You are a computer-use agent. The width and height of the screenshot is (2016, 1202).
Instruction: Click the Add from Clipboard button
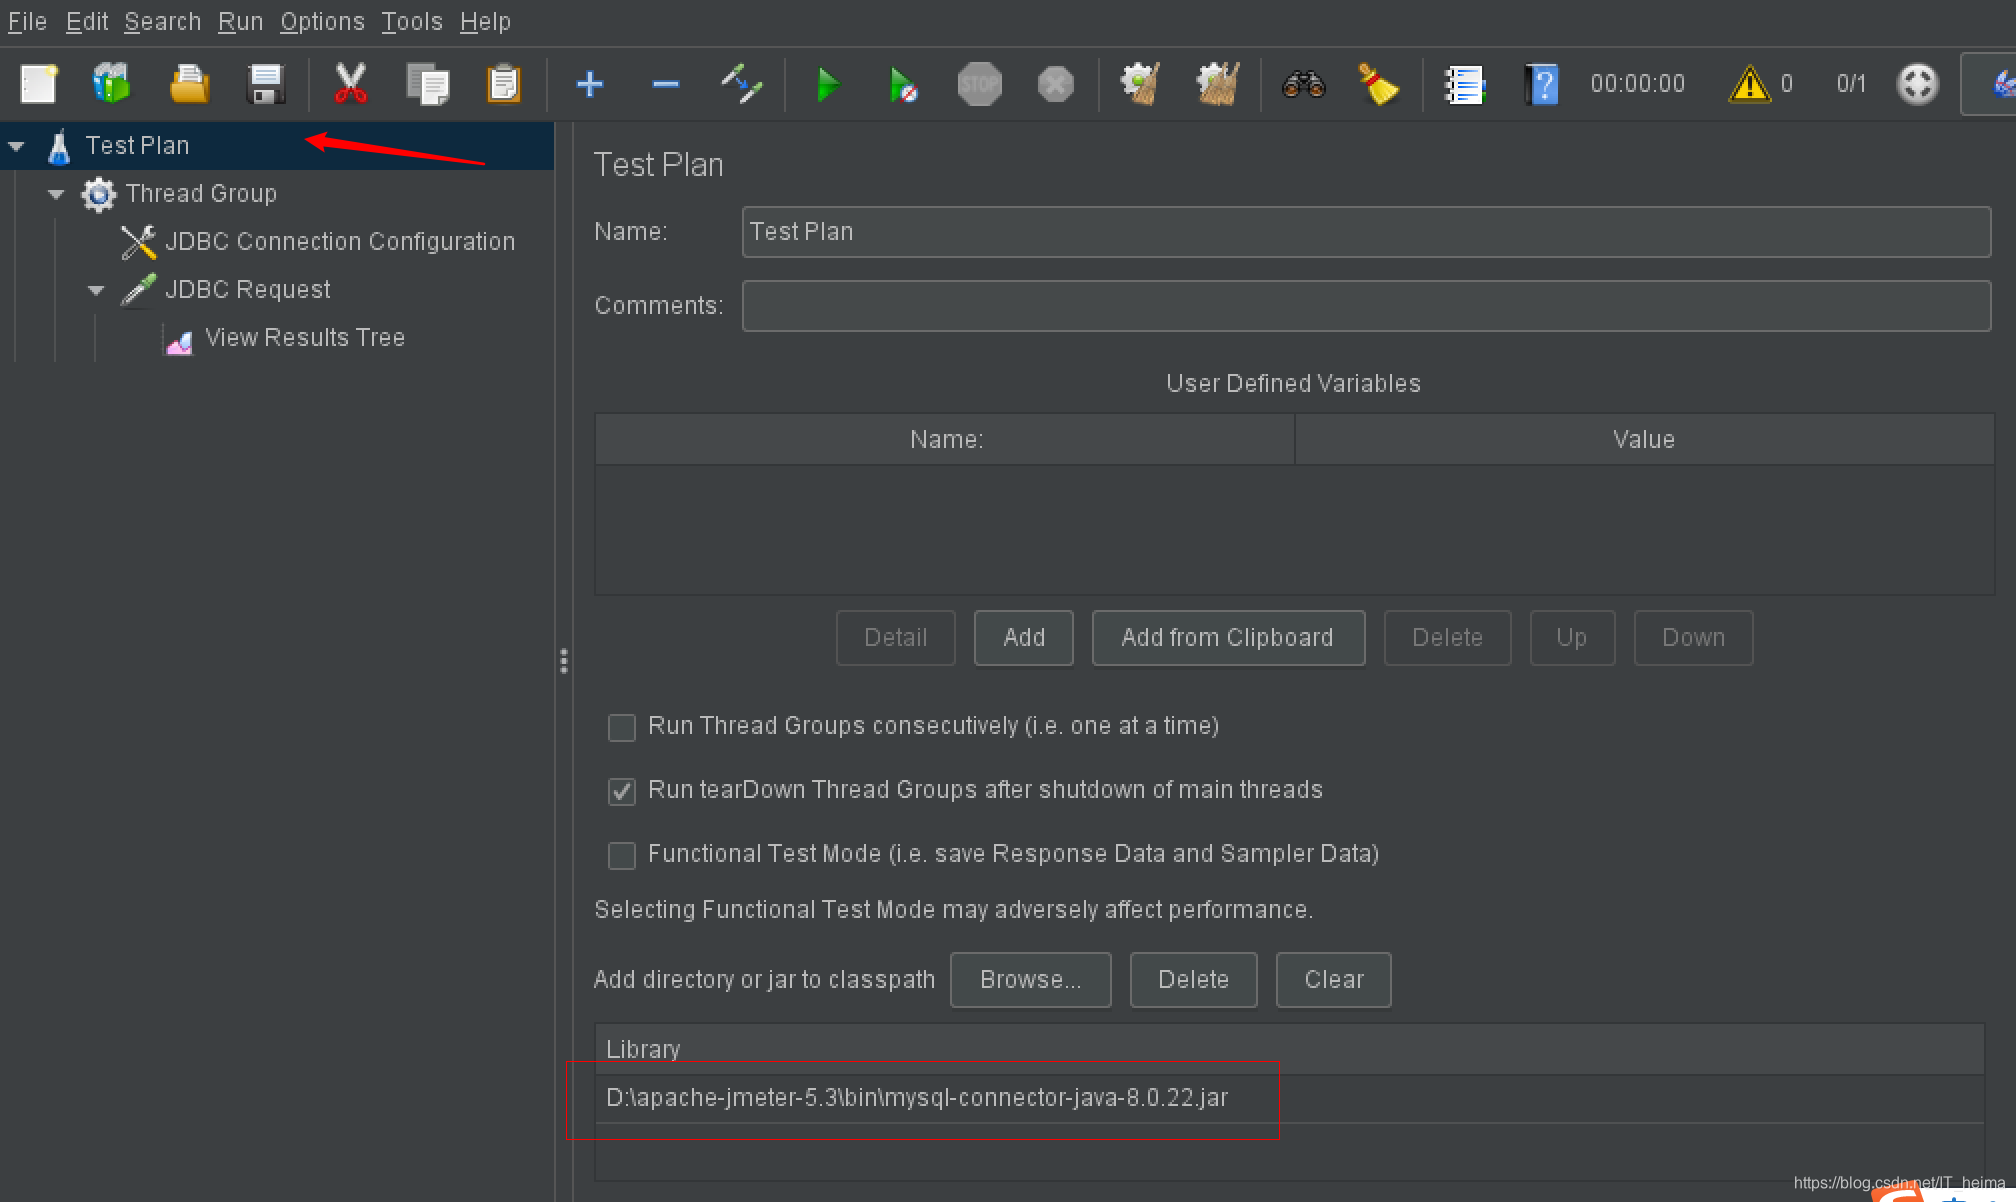pos(1227,637)
